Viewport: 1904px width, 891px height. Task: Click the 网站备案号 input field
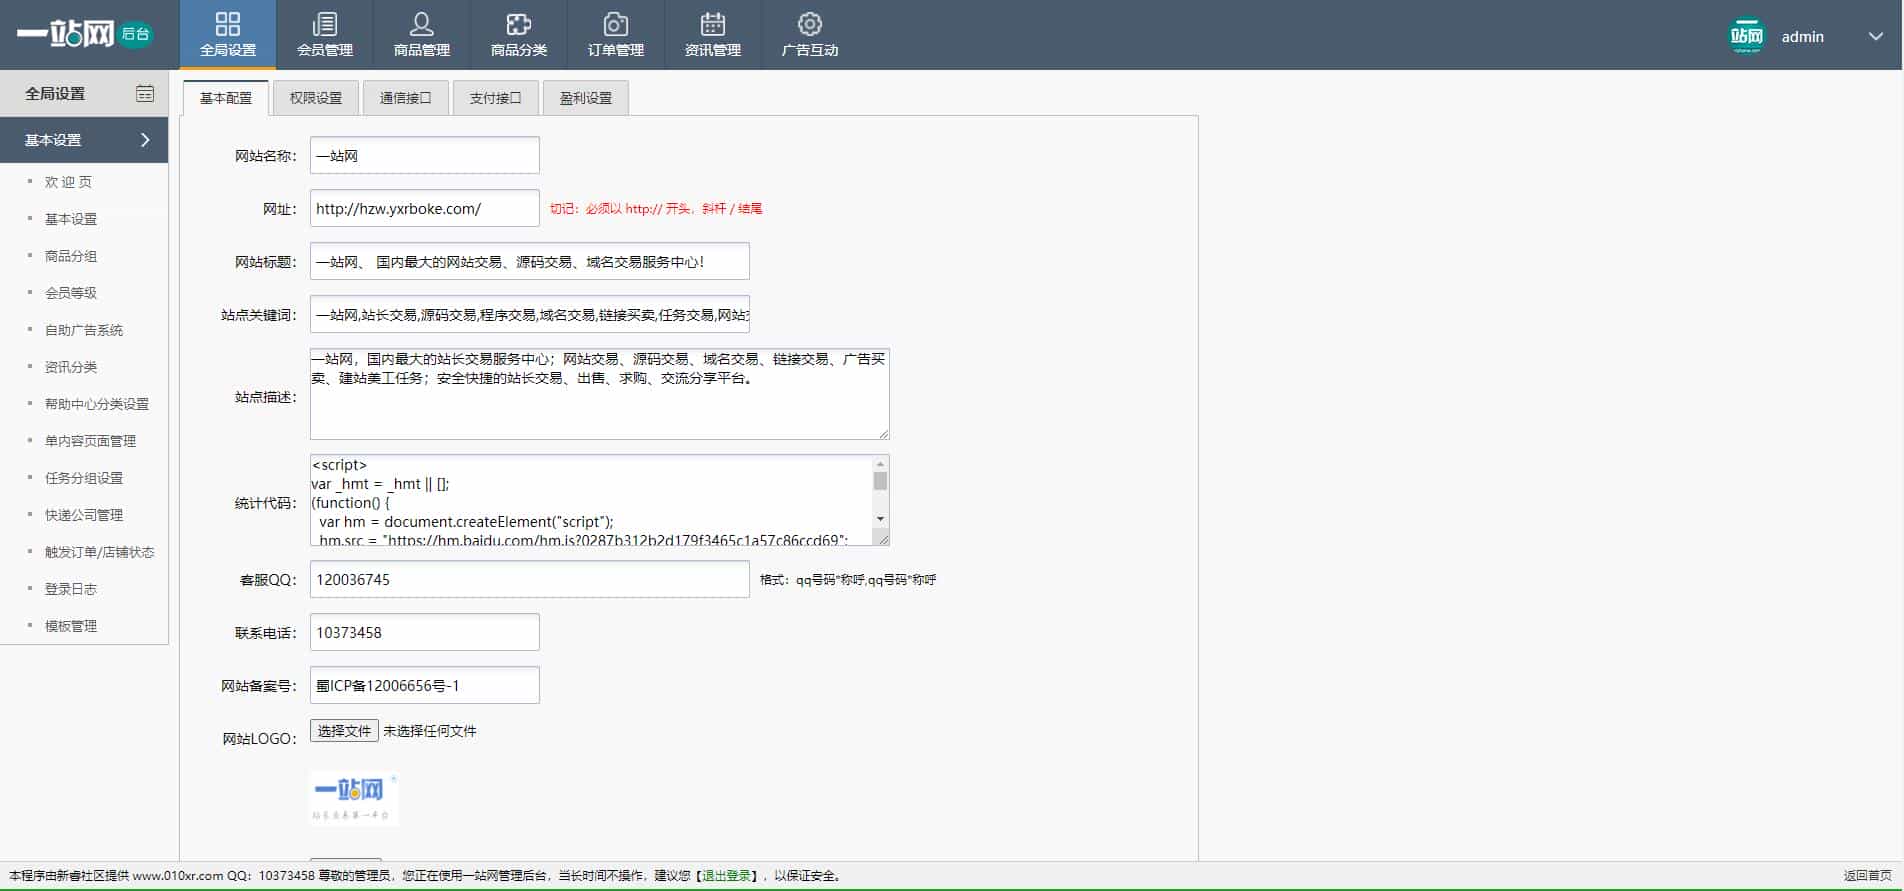click(x=425, y=685)
